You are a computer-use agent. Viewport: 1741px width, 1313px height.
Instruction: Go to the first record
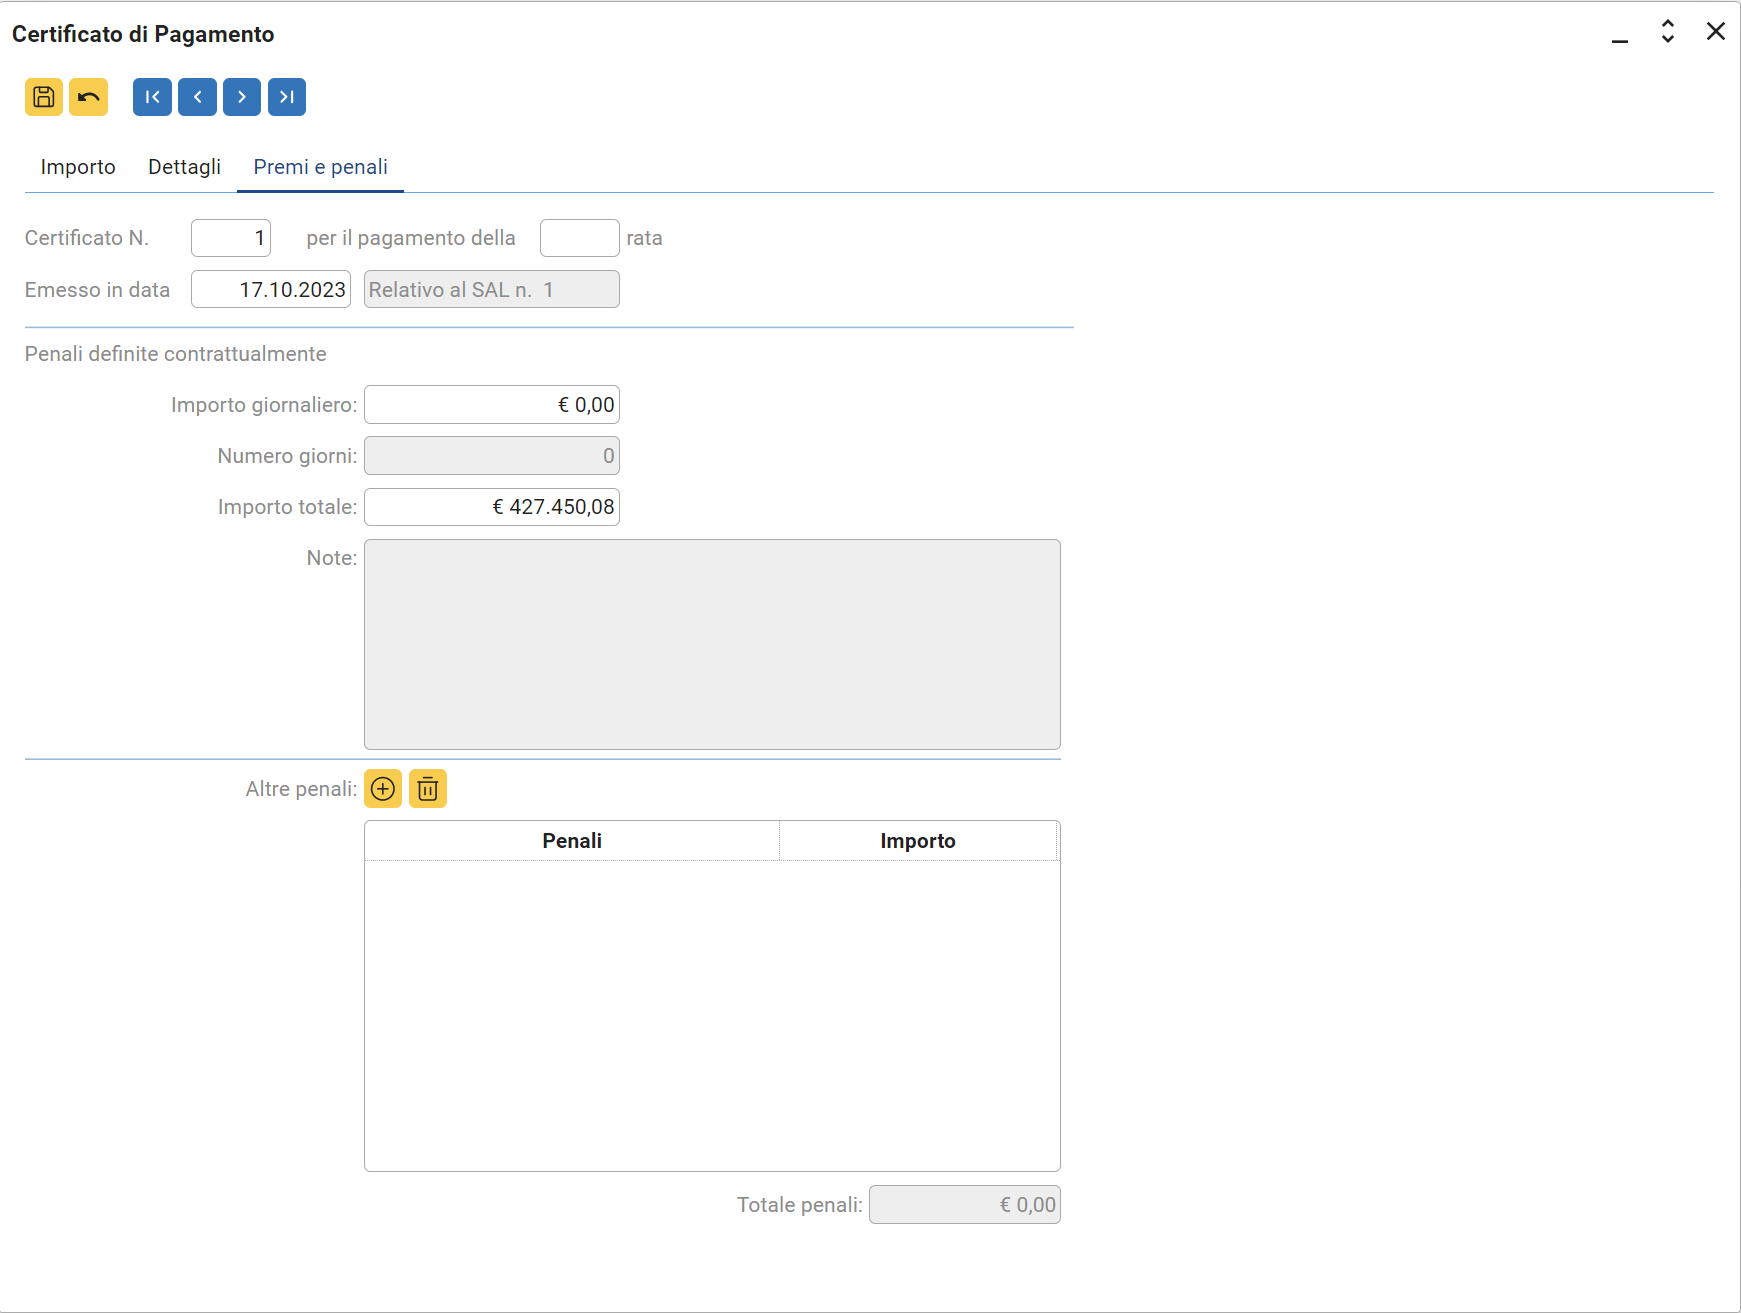152,97
